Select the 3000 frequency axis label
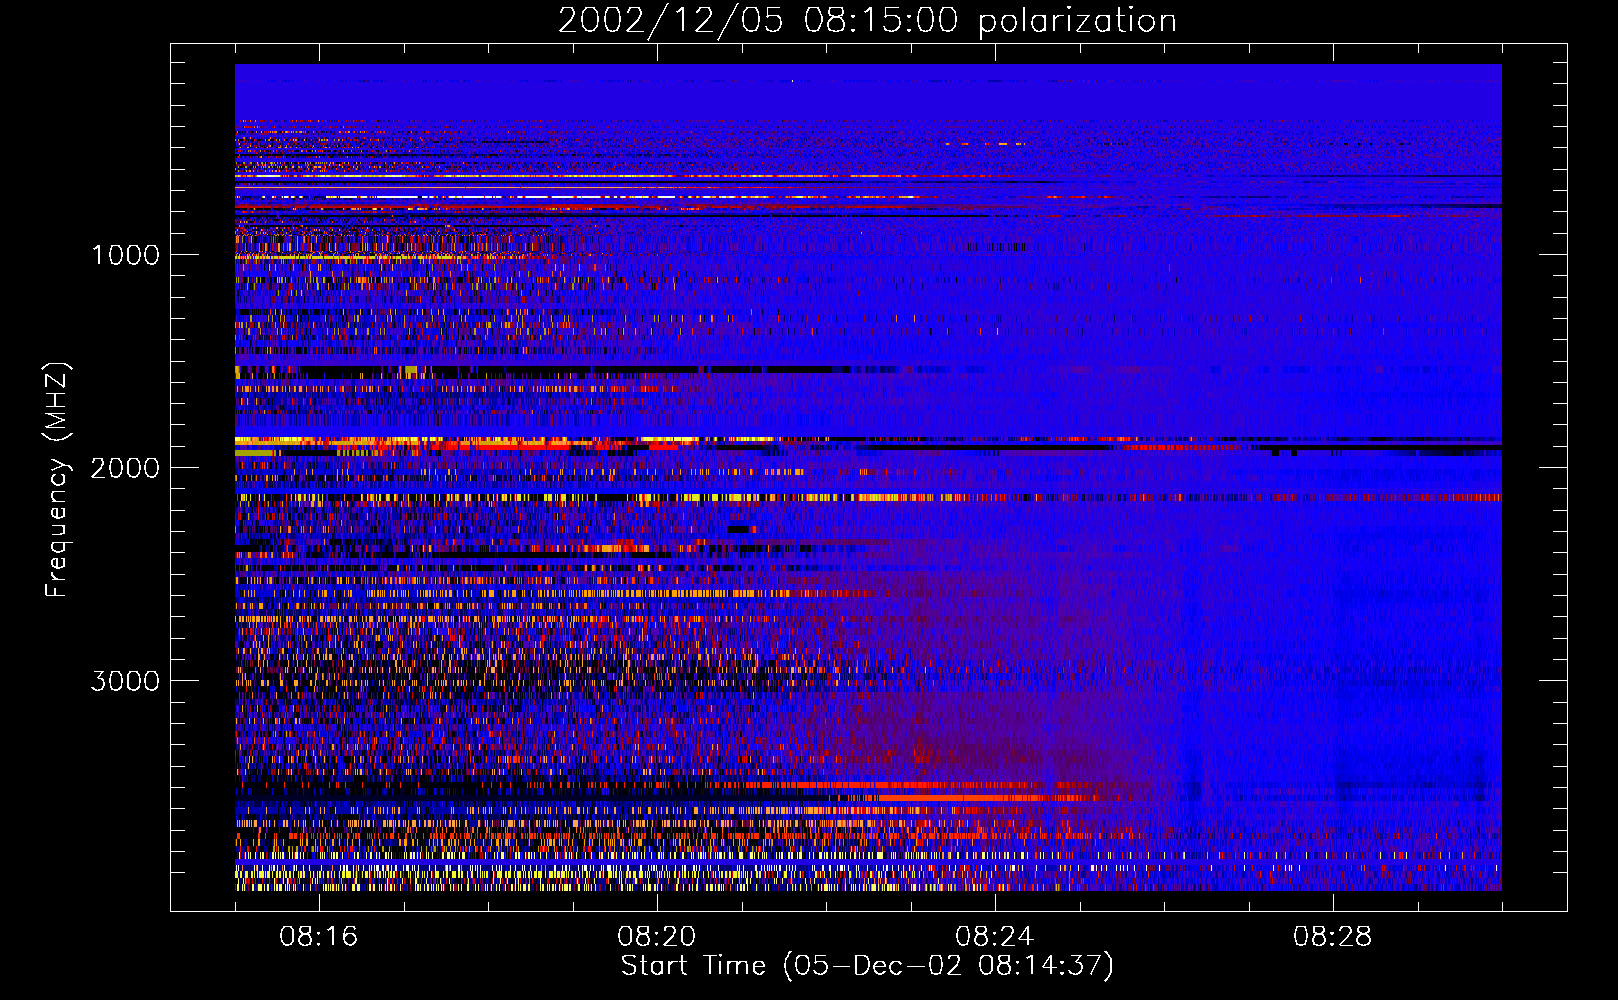This screenshot has height=1000, width=1618. coord(125,681)
